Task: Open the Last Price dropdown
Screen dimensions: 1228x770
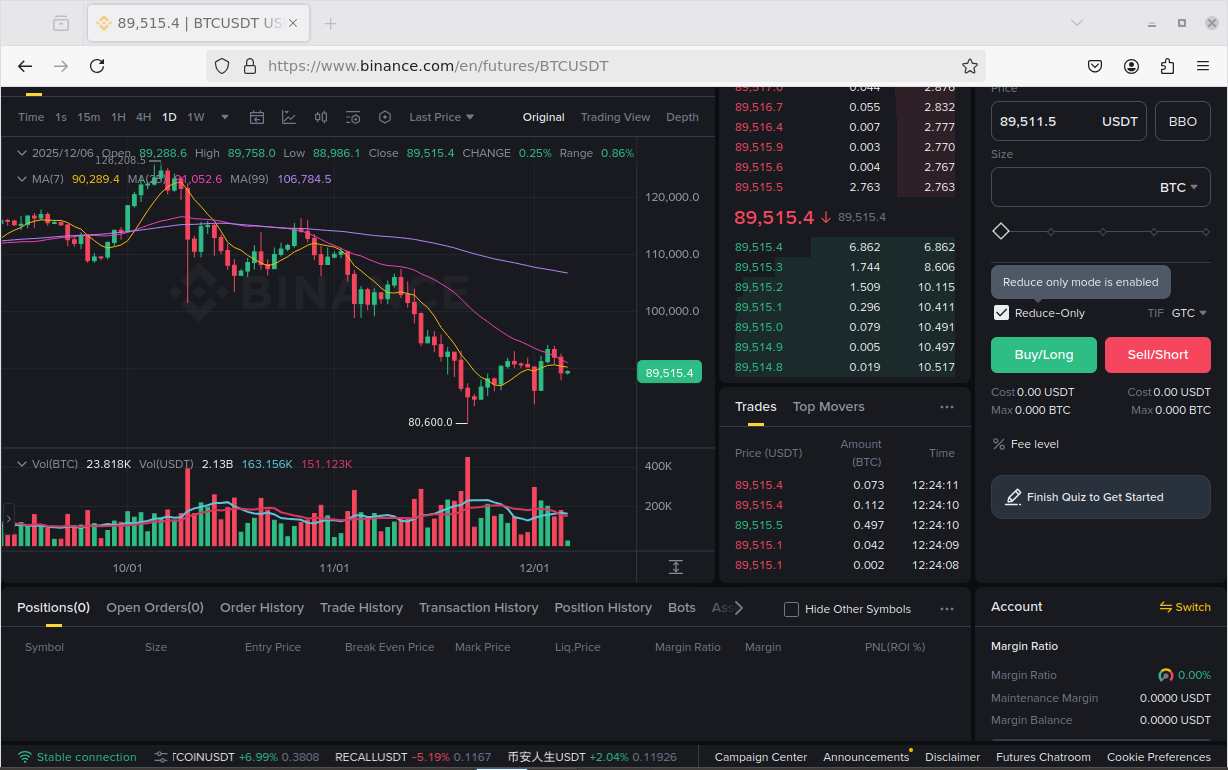Action: [441, 117]
